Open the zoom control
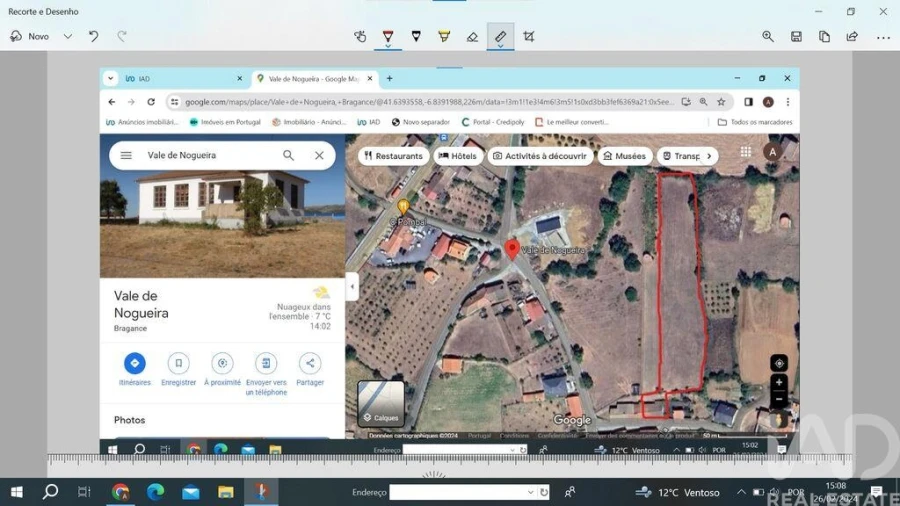This screenshot has height=506, width=900. click(768, 37)
